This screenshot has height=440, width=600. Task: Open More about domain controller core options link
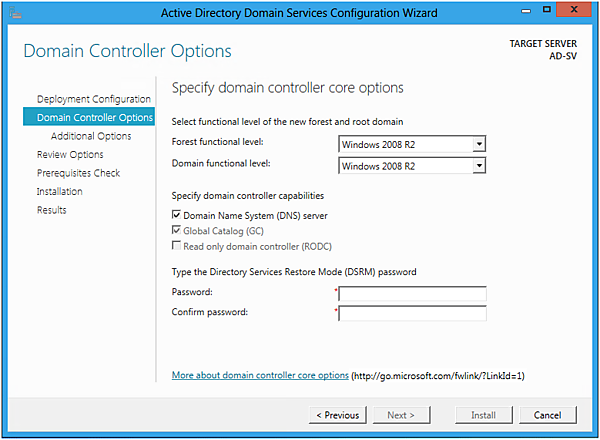point(260,375)
